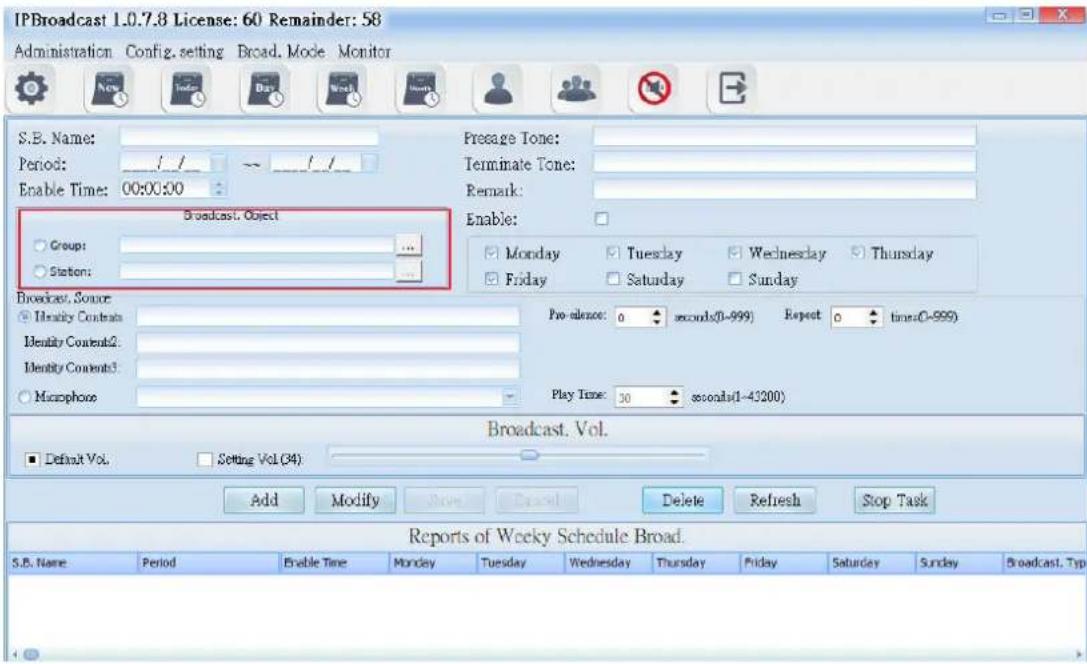
Task: Select the Microphone radio button
Action: pos(25,397)
